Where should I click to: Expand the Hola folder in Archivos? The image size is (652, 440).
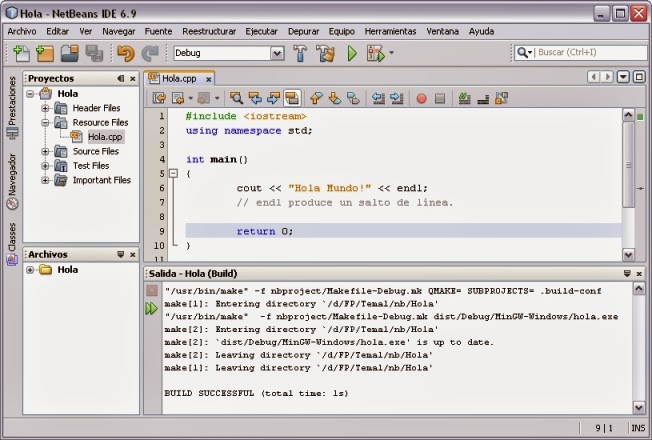(30, 270)
